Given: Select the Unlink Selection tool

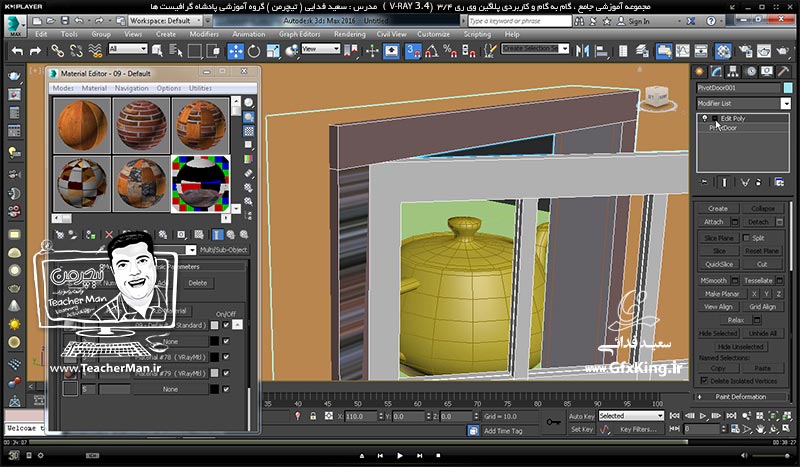Looking at the screenshot, I should [76, 51].
